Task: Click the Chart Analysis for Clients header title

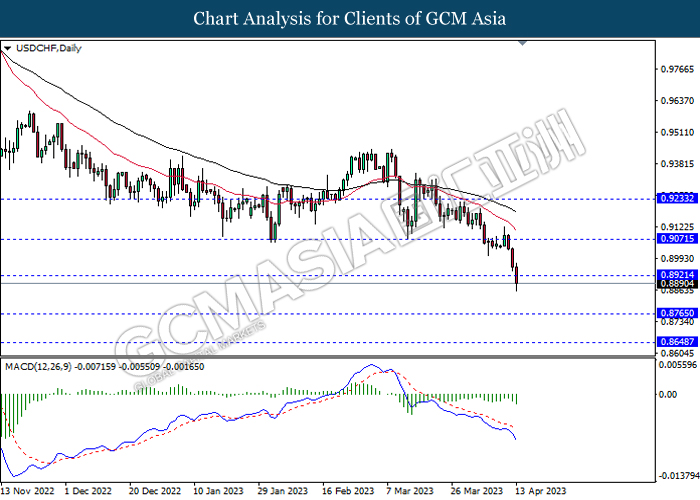Action: [x=350, y=19]
